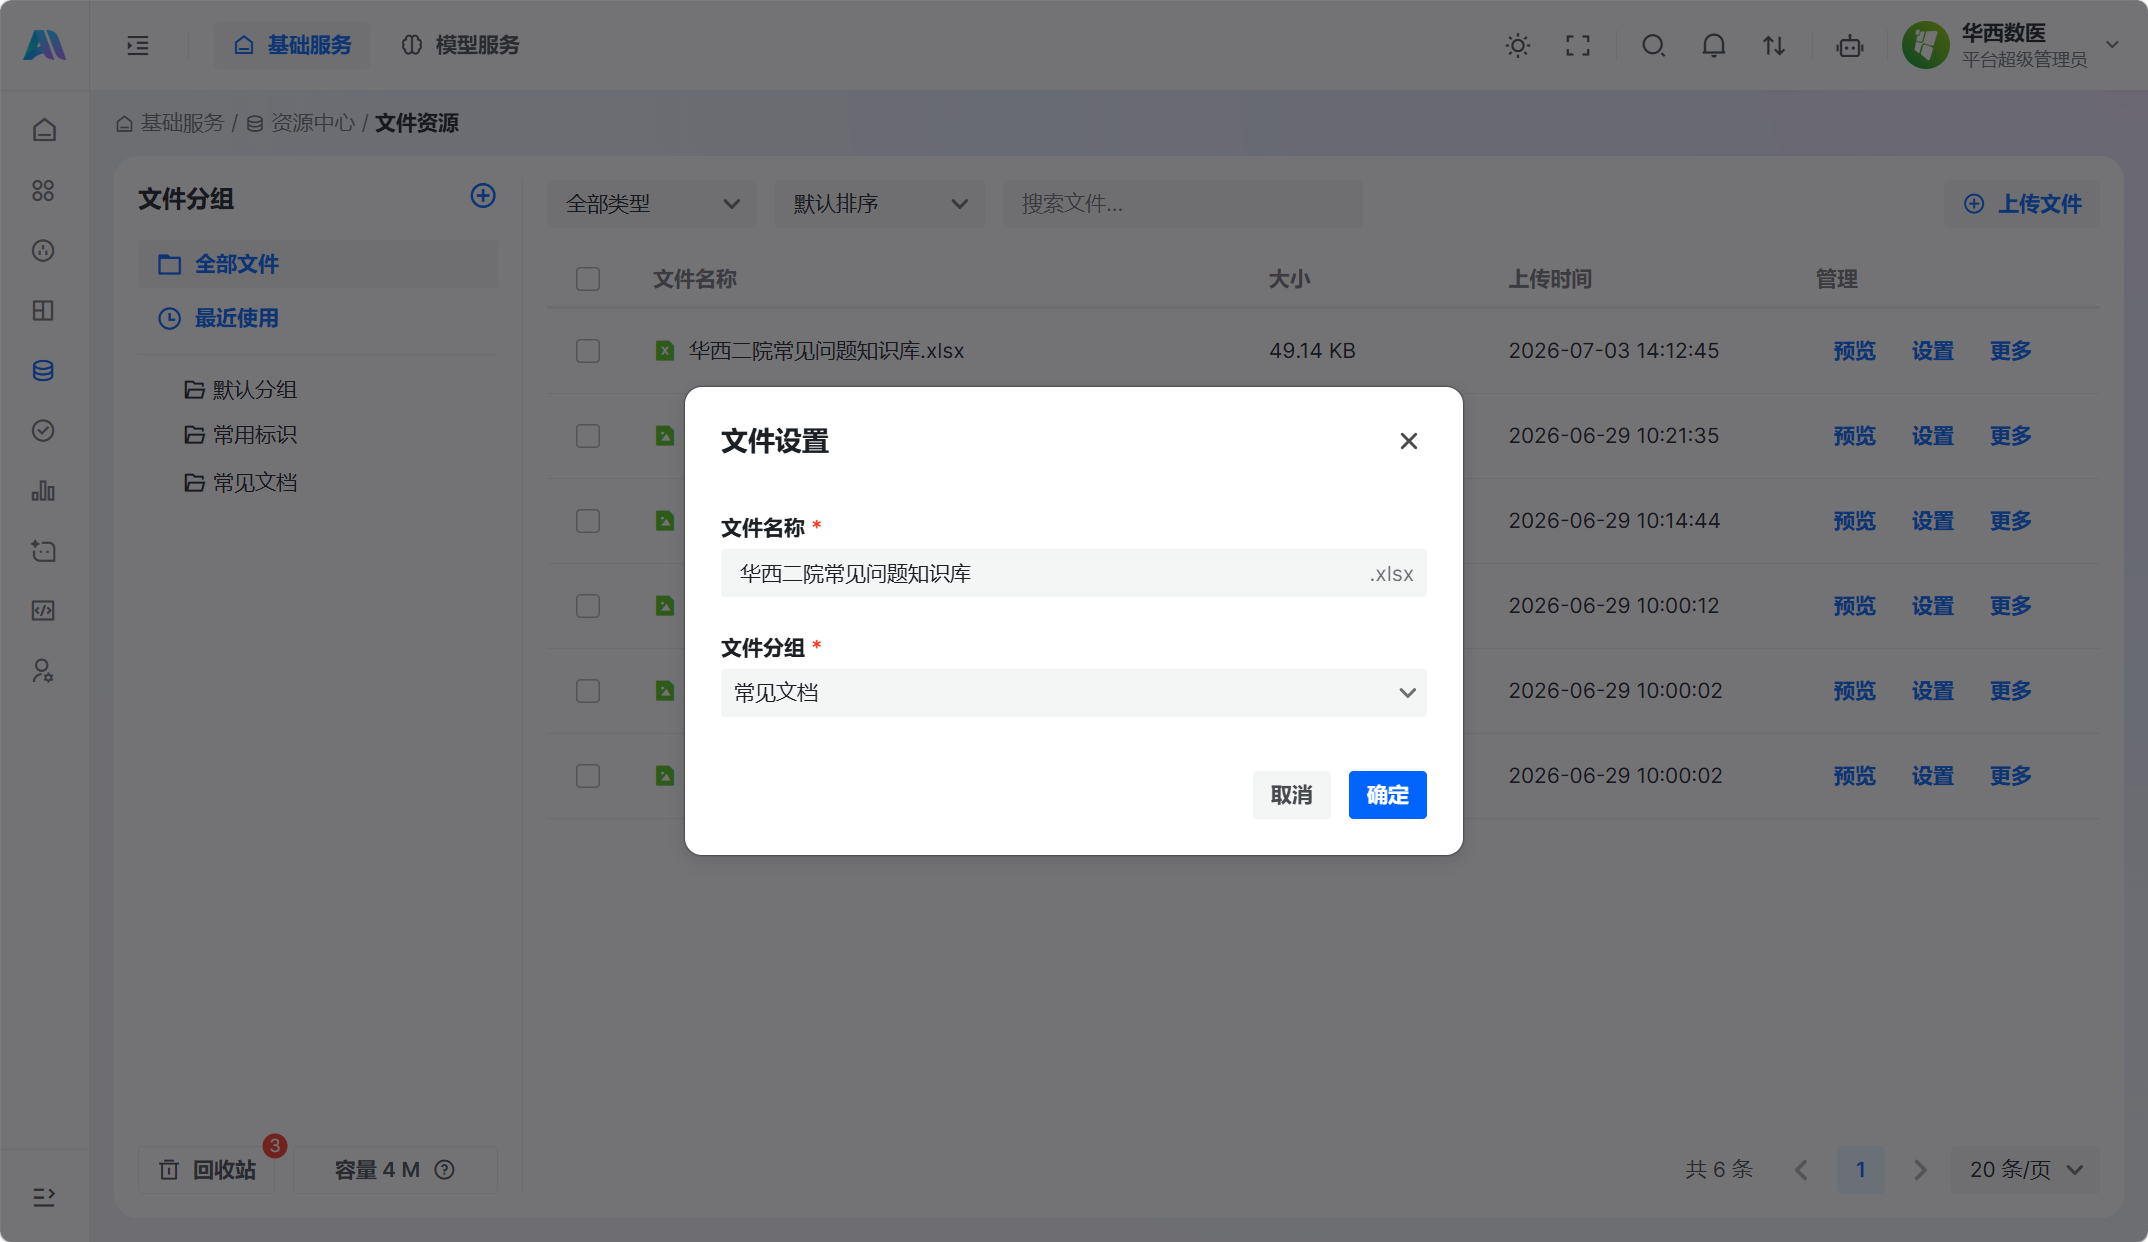Image resolution: width=2148 pixels, height=1242 pixels.
Task: Expand the user account menu chevron
Action: point(2112,45)
